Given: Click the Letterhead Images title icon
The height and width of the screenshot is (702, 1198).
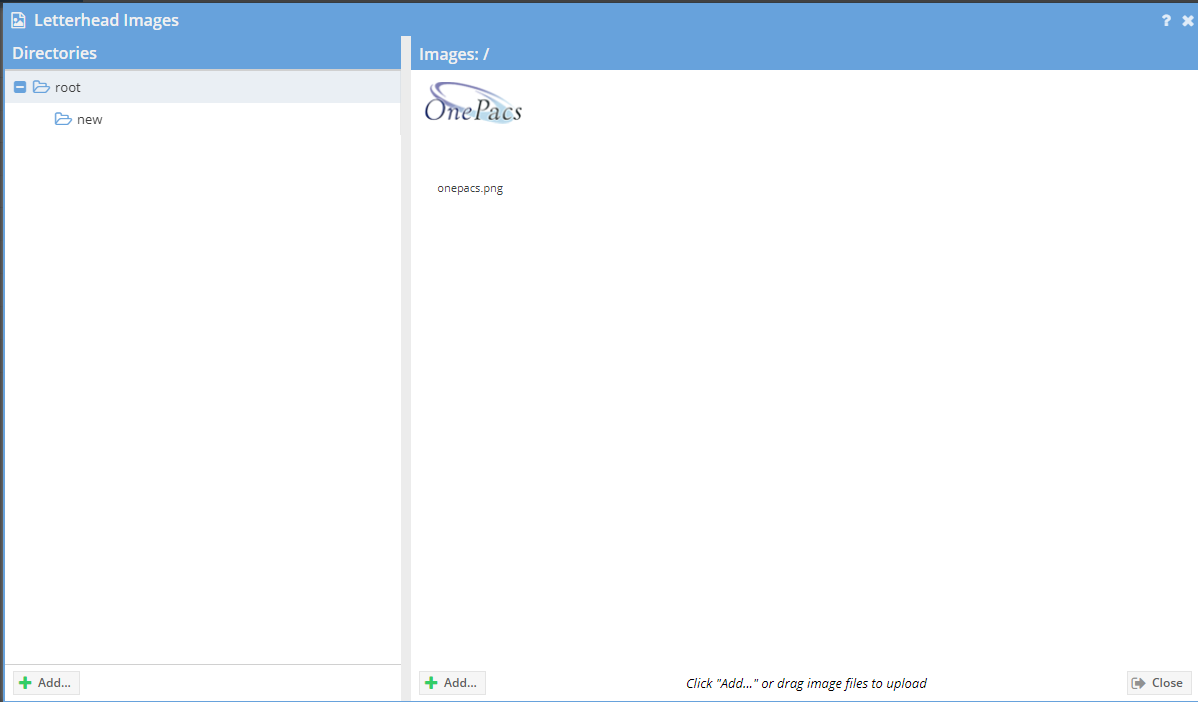Looking at the screenshot, I should pyautogui.click(x=18, y=21).
